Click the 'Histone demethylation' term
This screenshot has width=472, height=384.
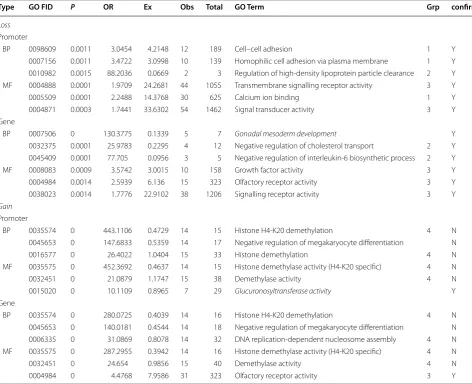pos(271,255)
